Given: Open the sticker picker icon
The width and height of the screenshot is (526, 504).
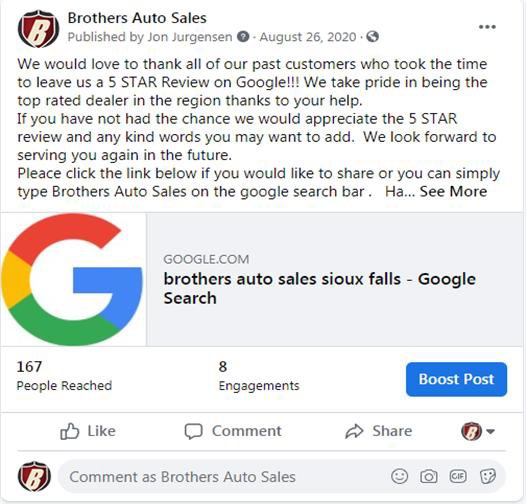Looking at the screenshot, I should (x=487, y=476).
